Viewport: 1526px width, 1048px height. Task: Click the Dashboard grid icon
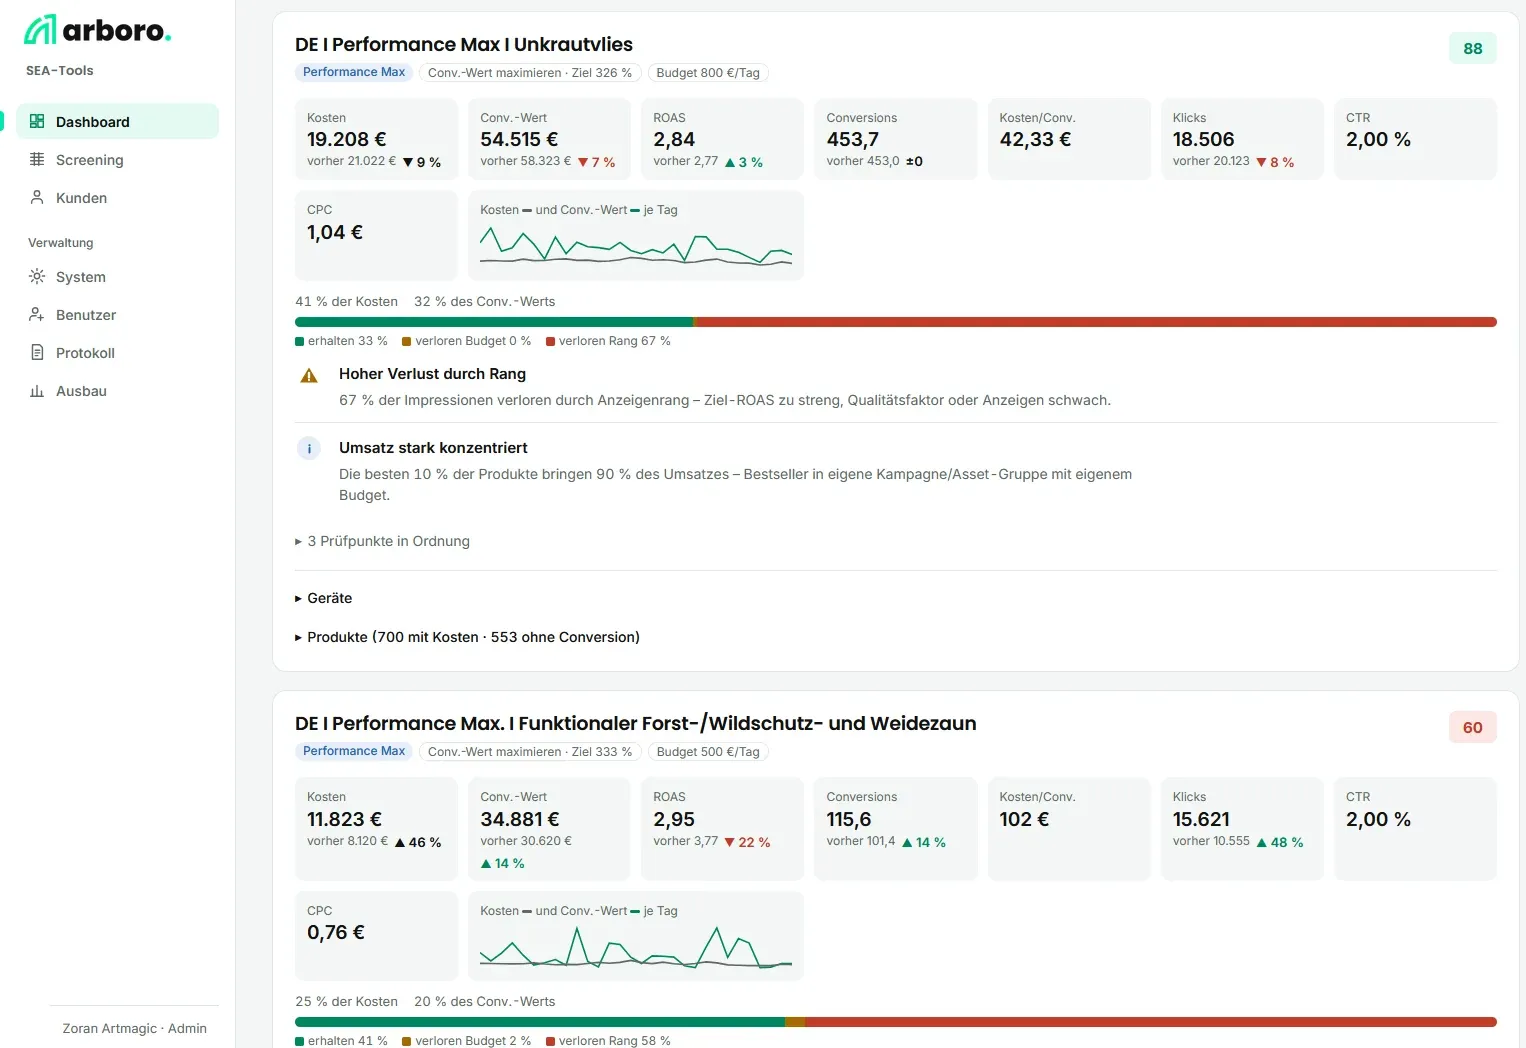37,121
